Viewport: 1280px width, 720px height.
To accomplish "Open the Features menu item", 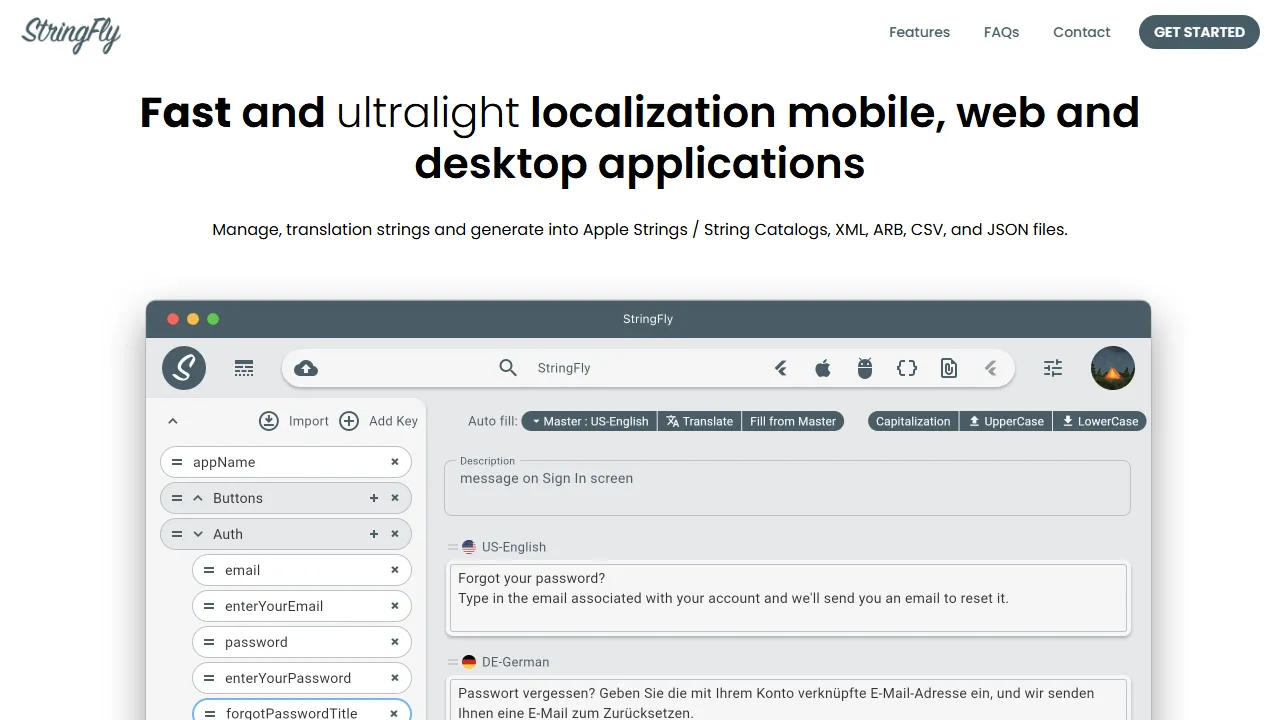I will [x=919, y=32].
